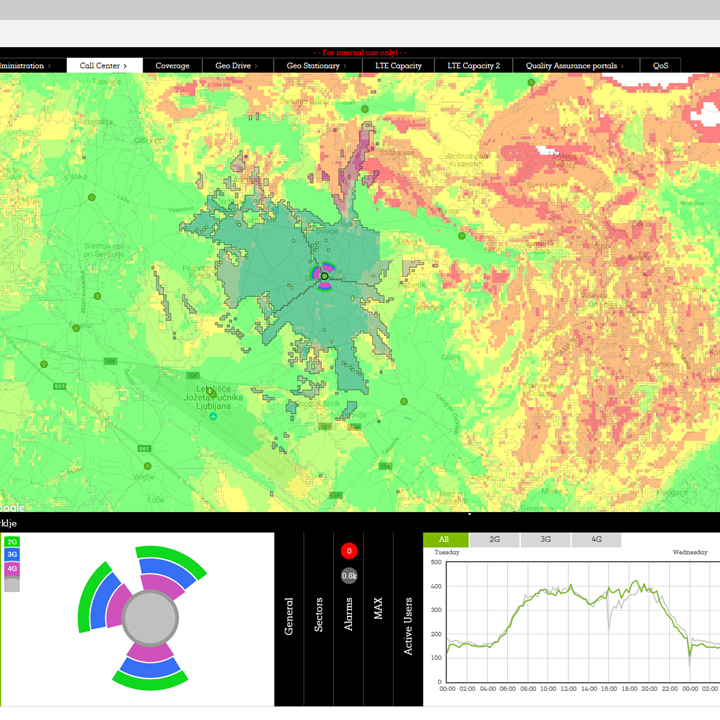This screenshot has height=720, width=720.
Task: Click the green site dot right of coverage area
Action: pyautogui.click(x=462, y=236)
